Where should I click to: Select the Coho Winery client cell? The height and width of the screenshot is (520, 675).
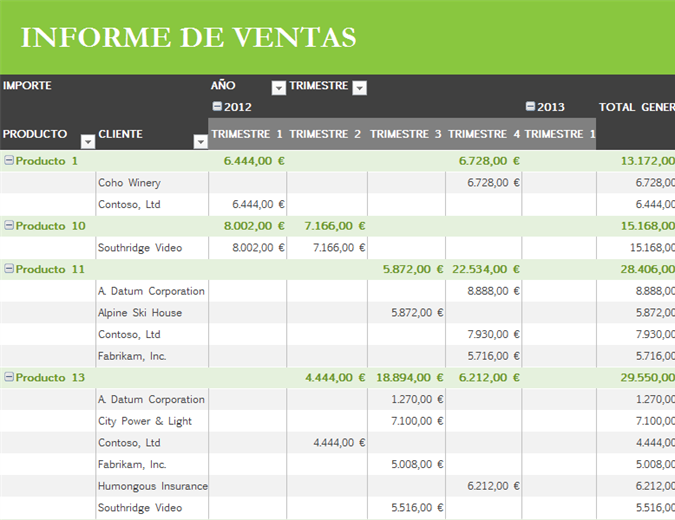(x=129, y=183)
